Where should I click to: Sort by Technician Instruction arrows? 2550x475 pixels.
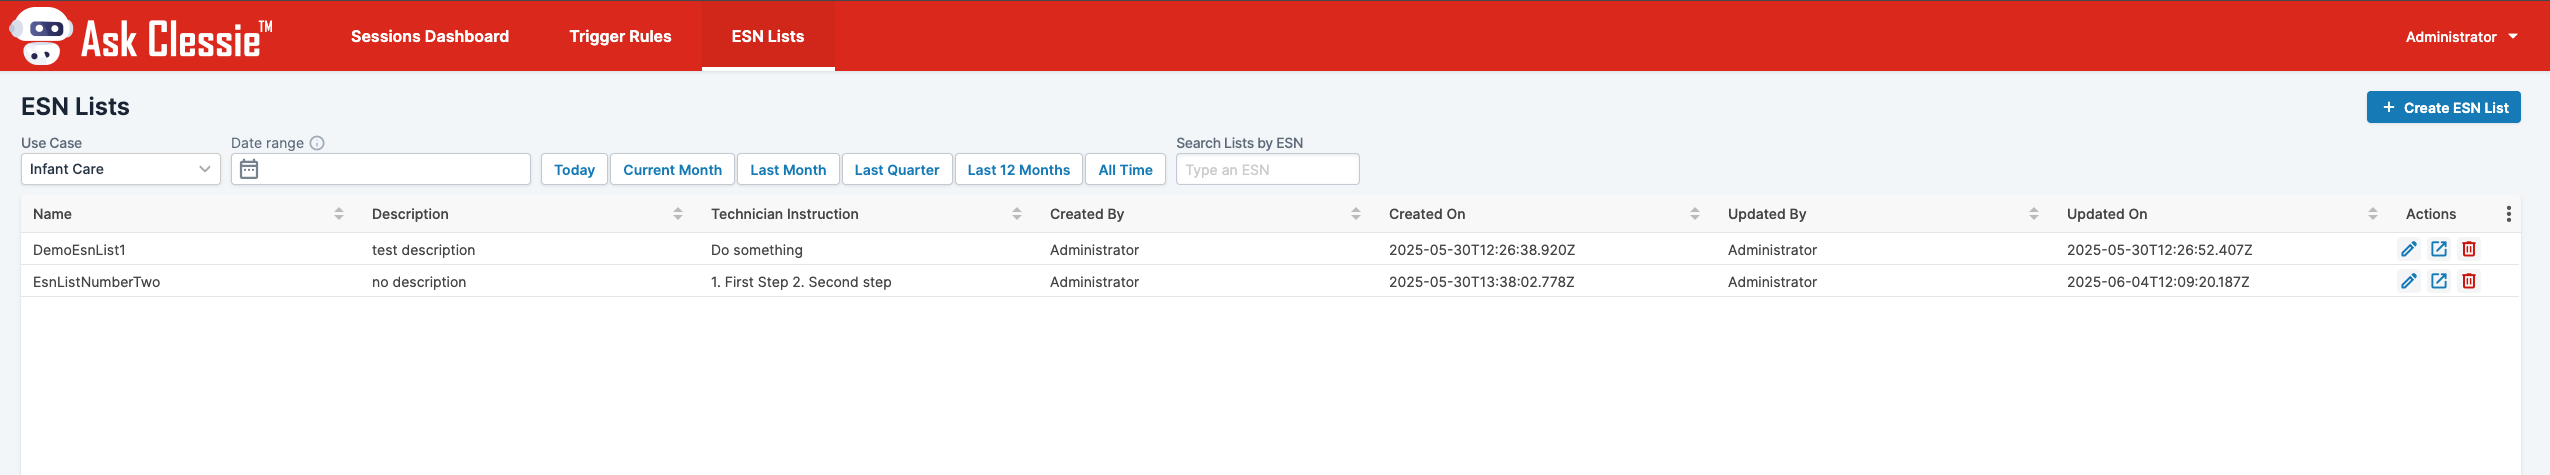pyautogui.click(x=1017, y=214)
